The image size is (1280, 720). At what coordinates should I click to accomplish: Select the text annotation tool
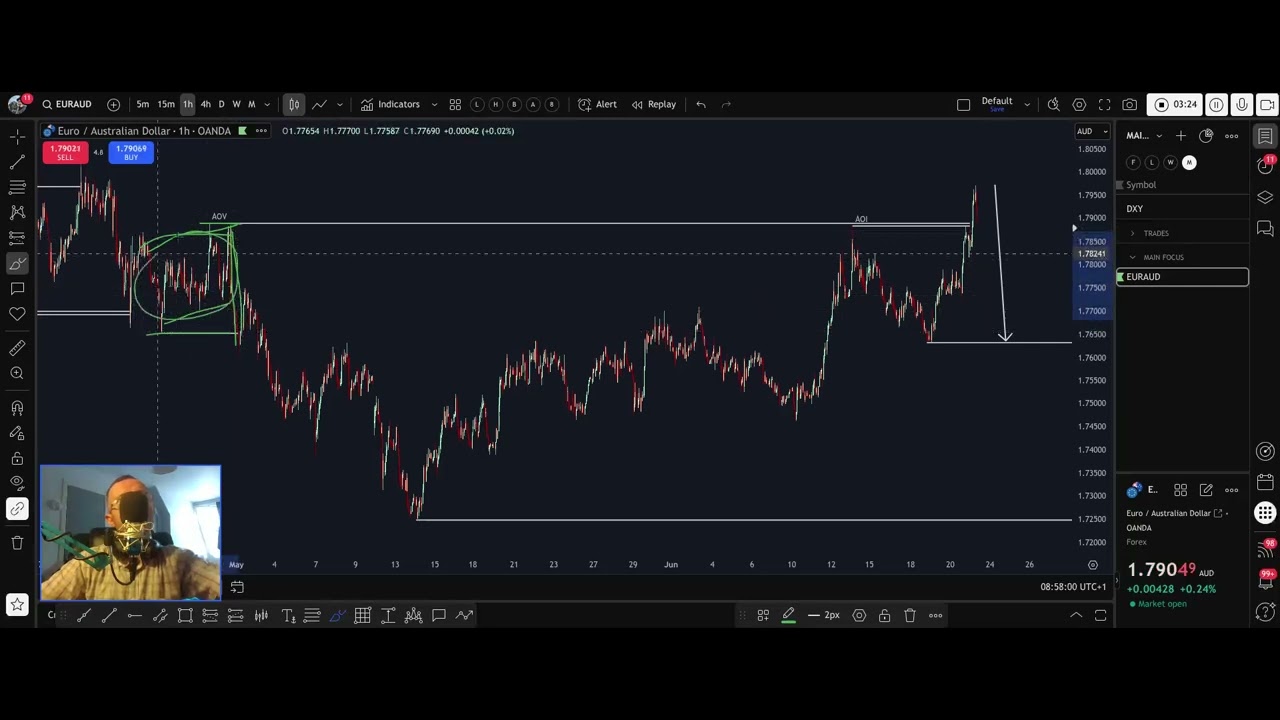[17, 289]
